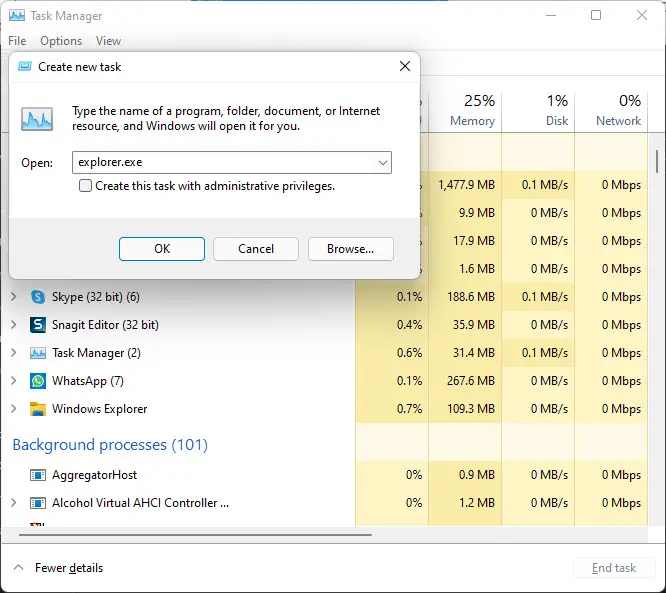Maximize the Task Manager window
Image resolution: width=666 pixels, height=593 pixels.
click(x=596, y=15)
